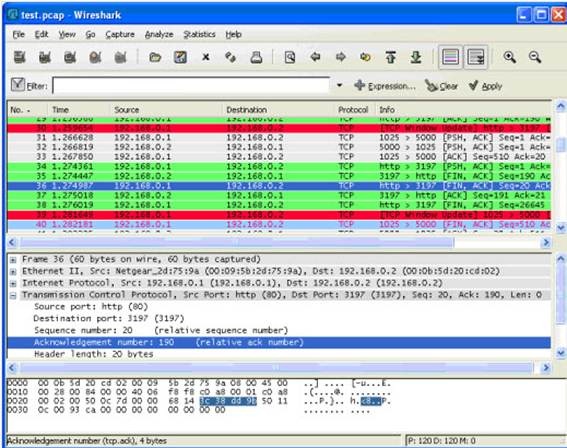Expand the Frame 36 tree node
Viewport: 567px width, 448px height.
coord(13,260)
